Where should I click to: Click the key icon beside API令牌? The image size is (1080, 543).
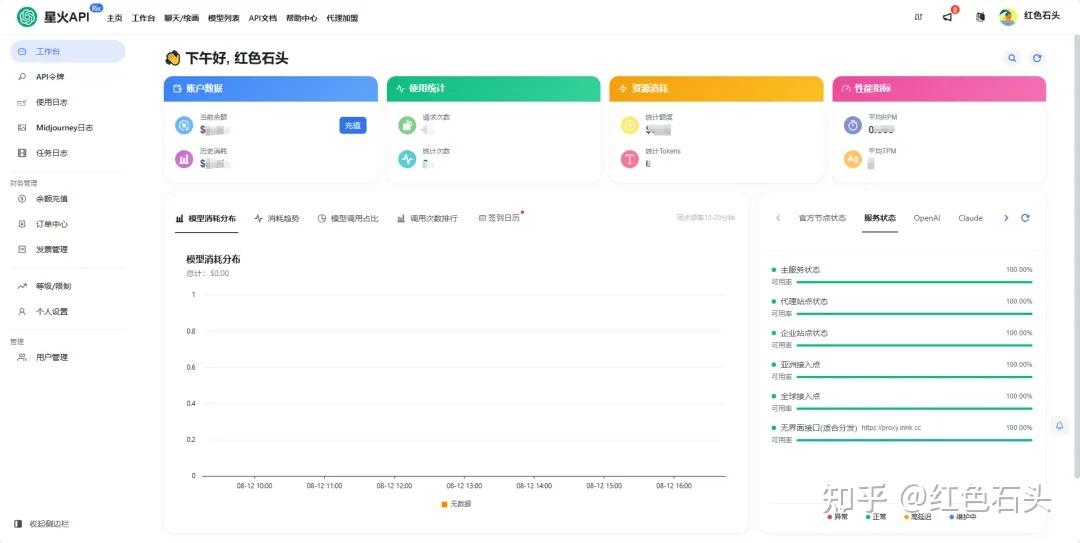point(22,76)
